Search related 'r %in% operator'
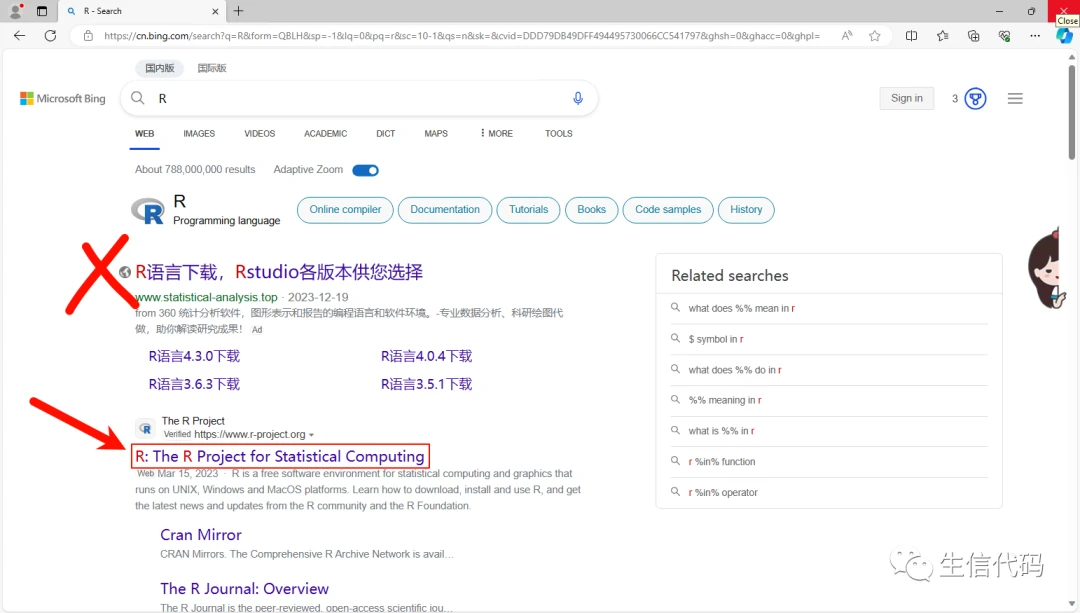The width and height of the screenshot is (1080, 613). [723, 492]
